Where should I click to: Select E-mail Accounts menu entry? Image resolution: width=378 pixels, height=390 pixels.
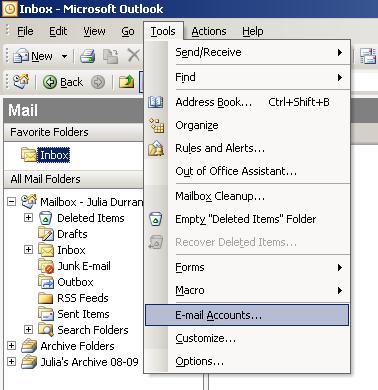(x=247, y=315)
